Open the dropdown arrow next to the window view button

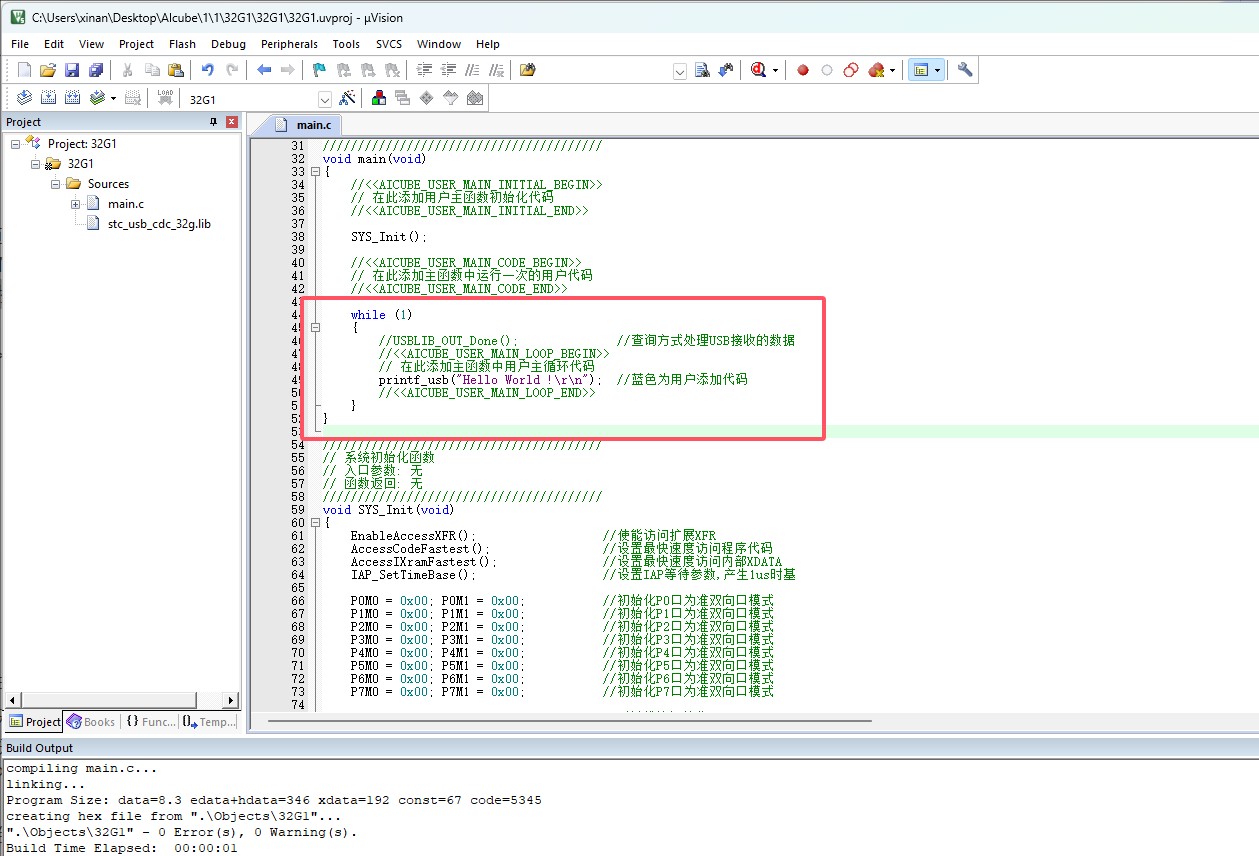pos(937,70)
